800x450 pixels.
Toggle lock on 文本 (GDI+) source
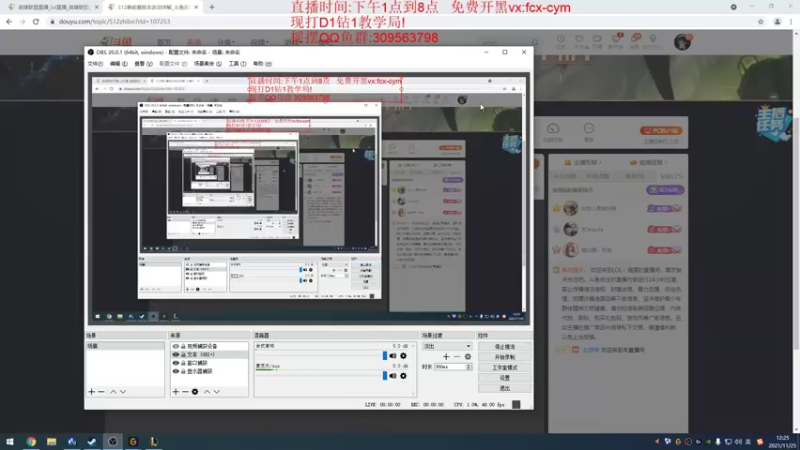pyautogui.click(x=183, y=355)
